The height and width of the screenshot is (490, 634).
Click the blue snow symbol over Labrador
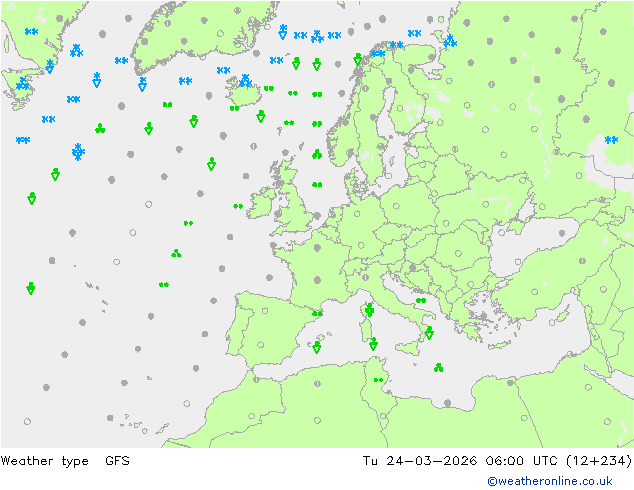coord(31,32)
